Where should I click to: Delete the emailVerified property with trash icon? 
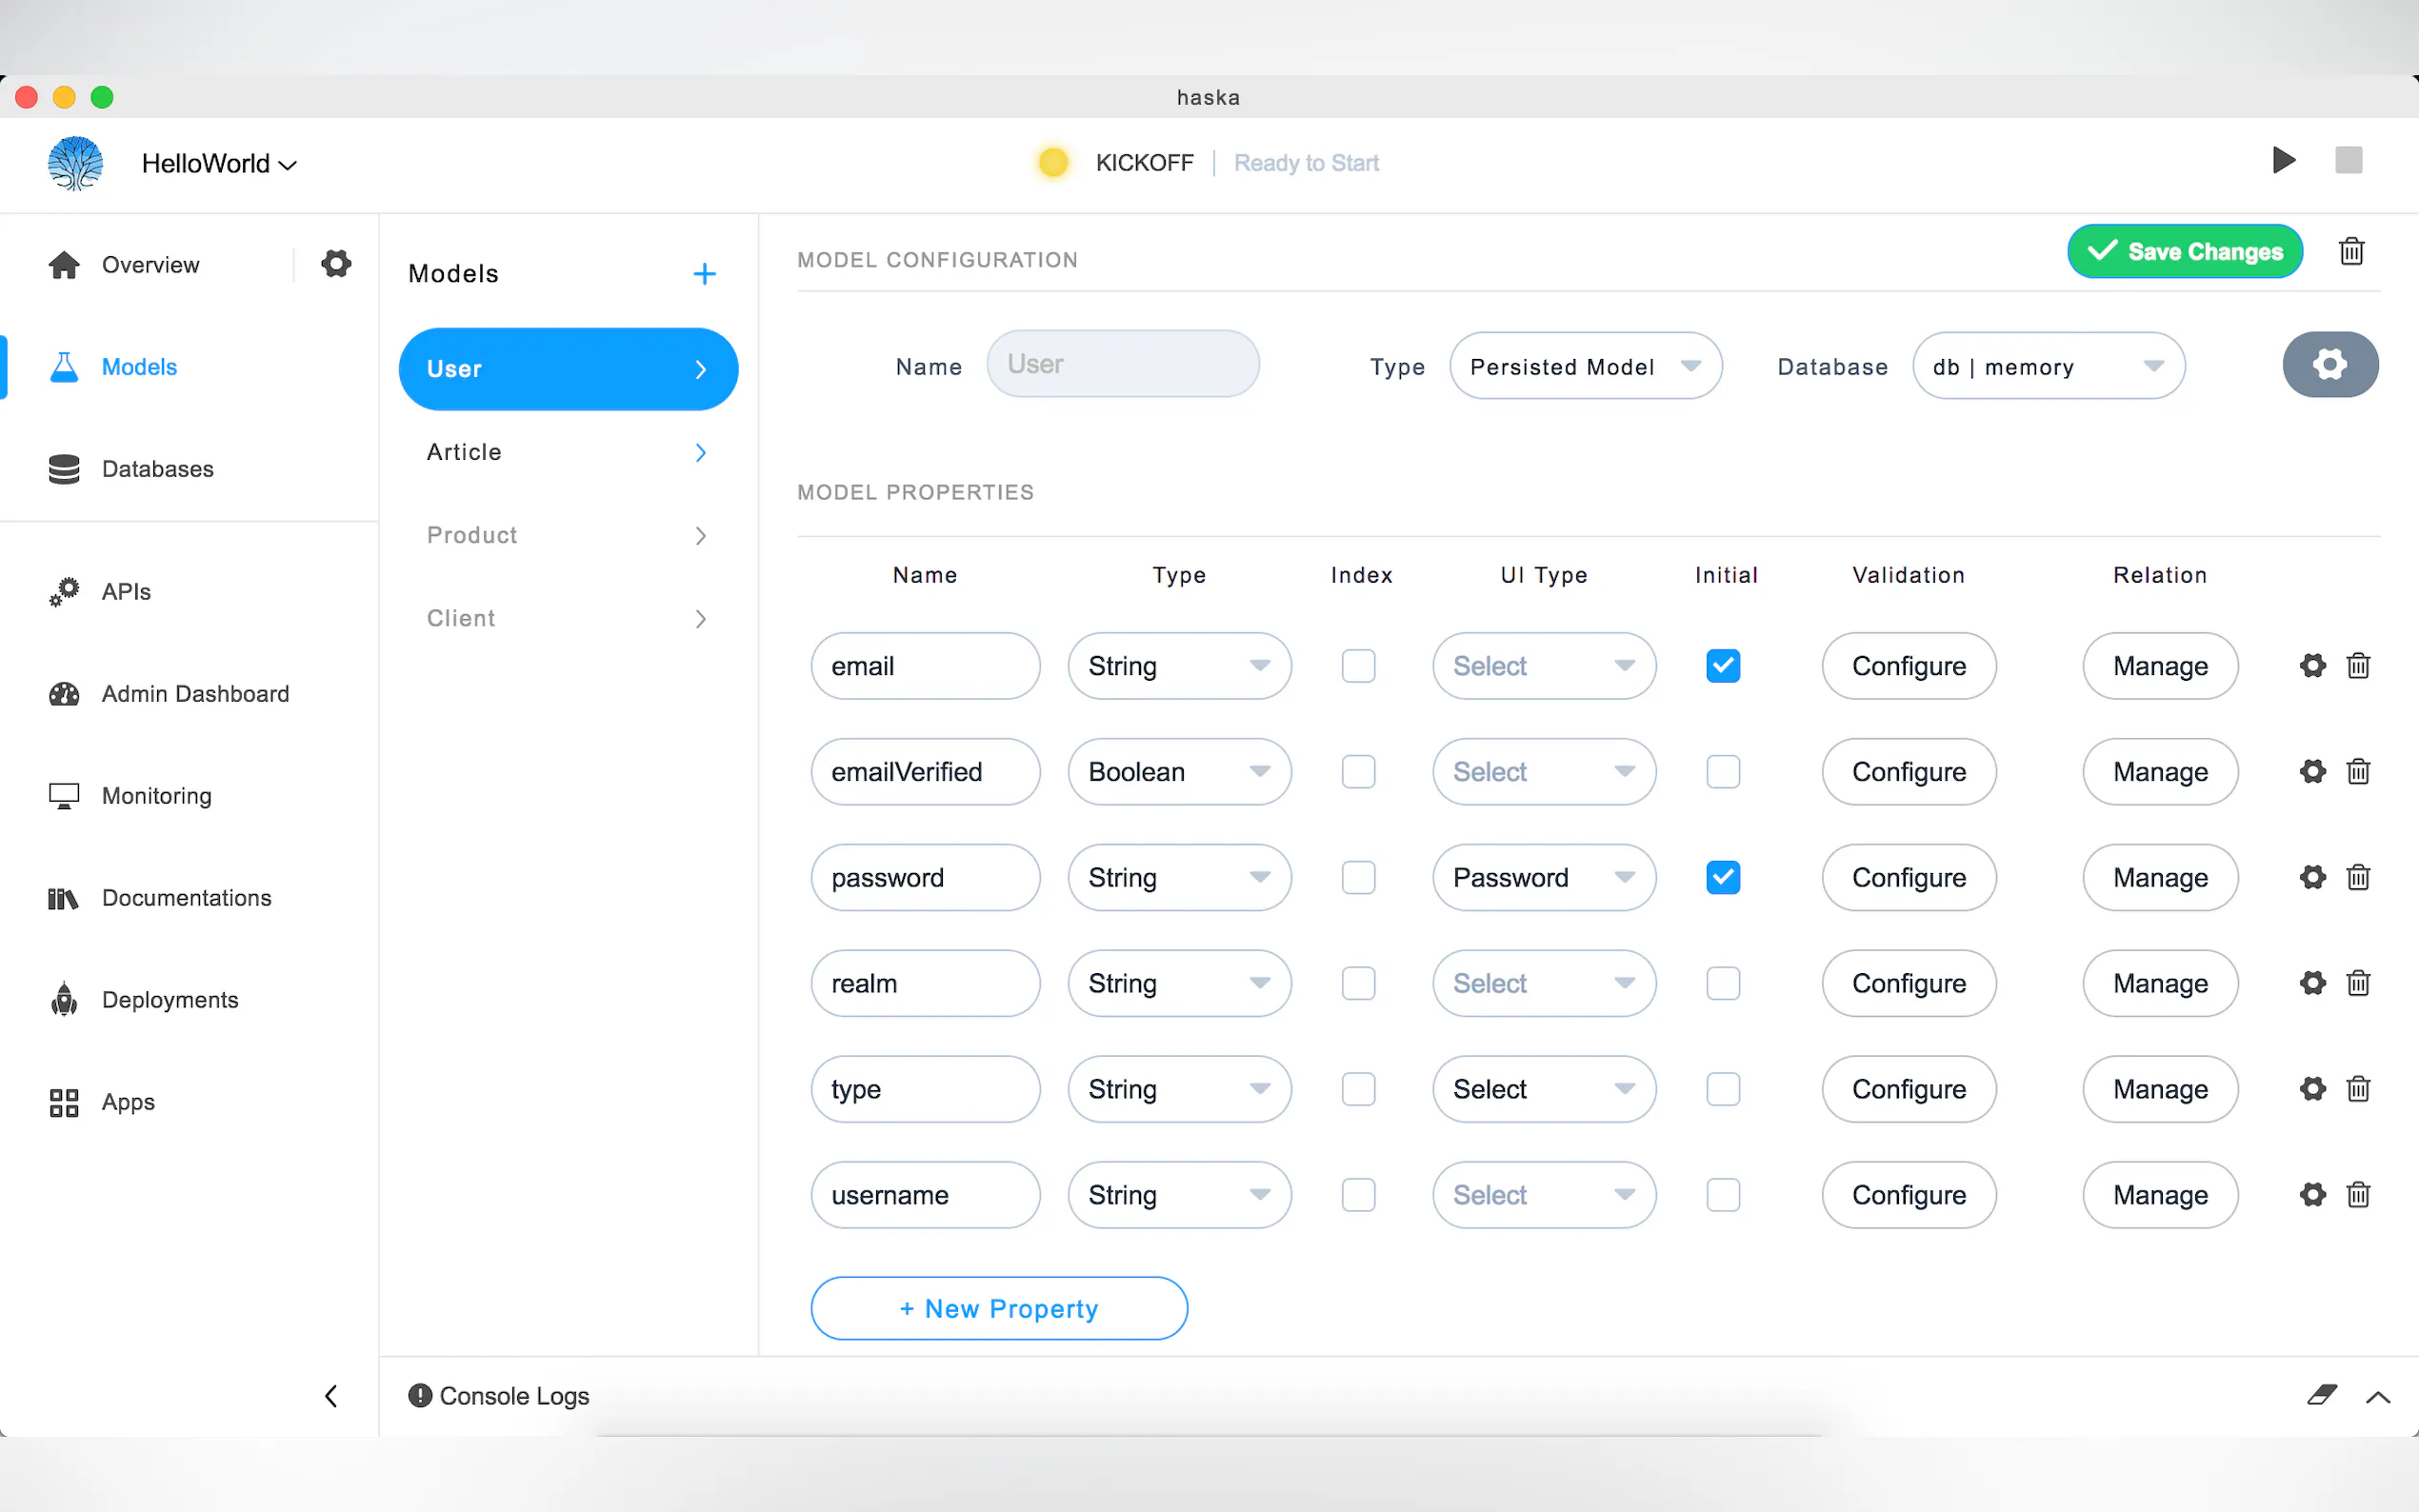pos(2358,772)
